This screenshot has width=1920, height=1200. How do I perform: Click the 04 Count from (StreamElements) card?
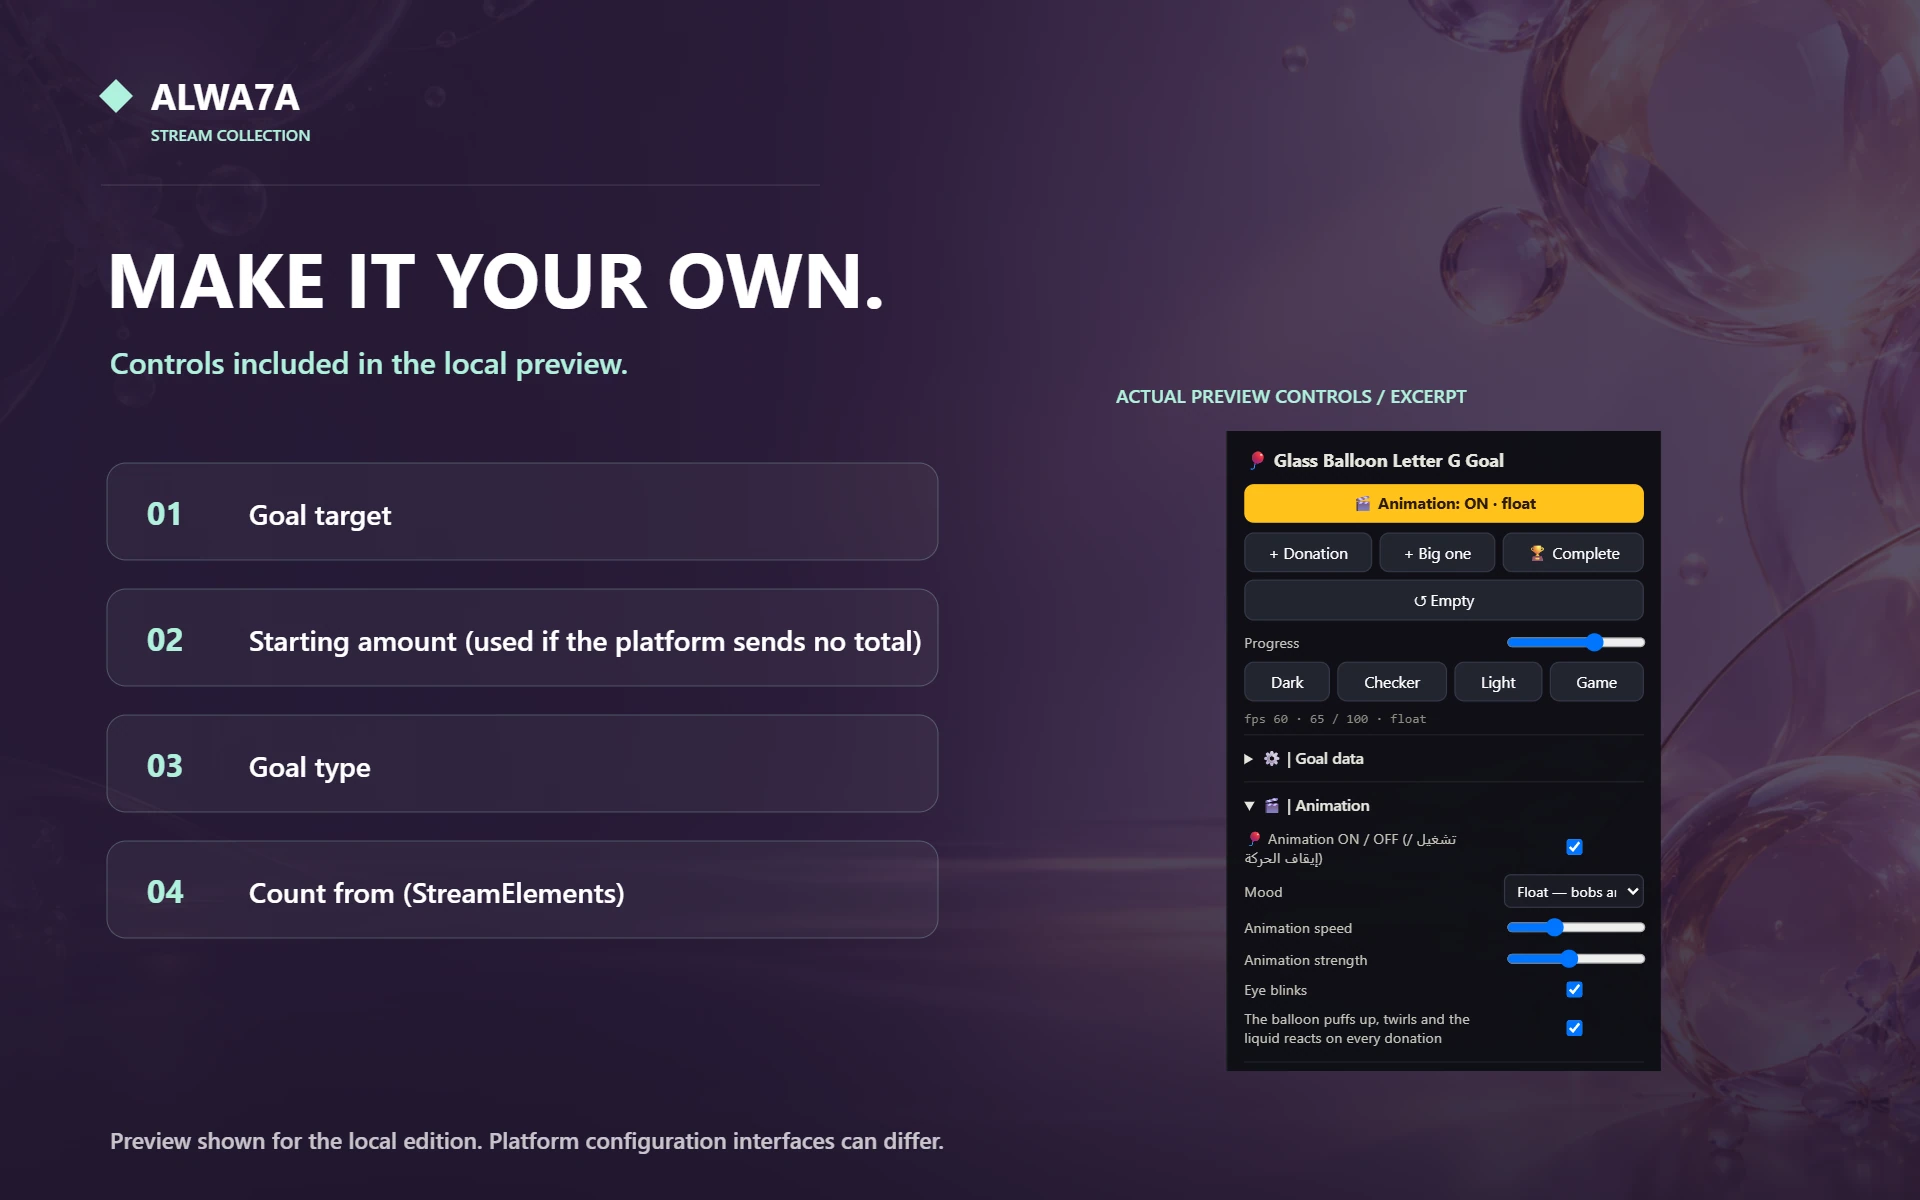click(522, 890)
